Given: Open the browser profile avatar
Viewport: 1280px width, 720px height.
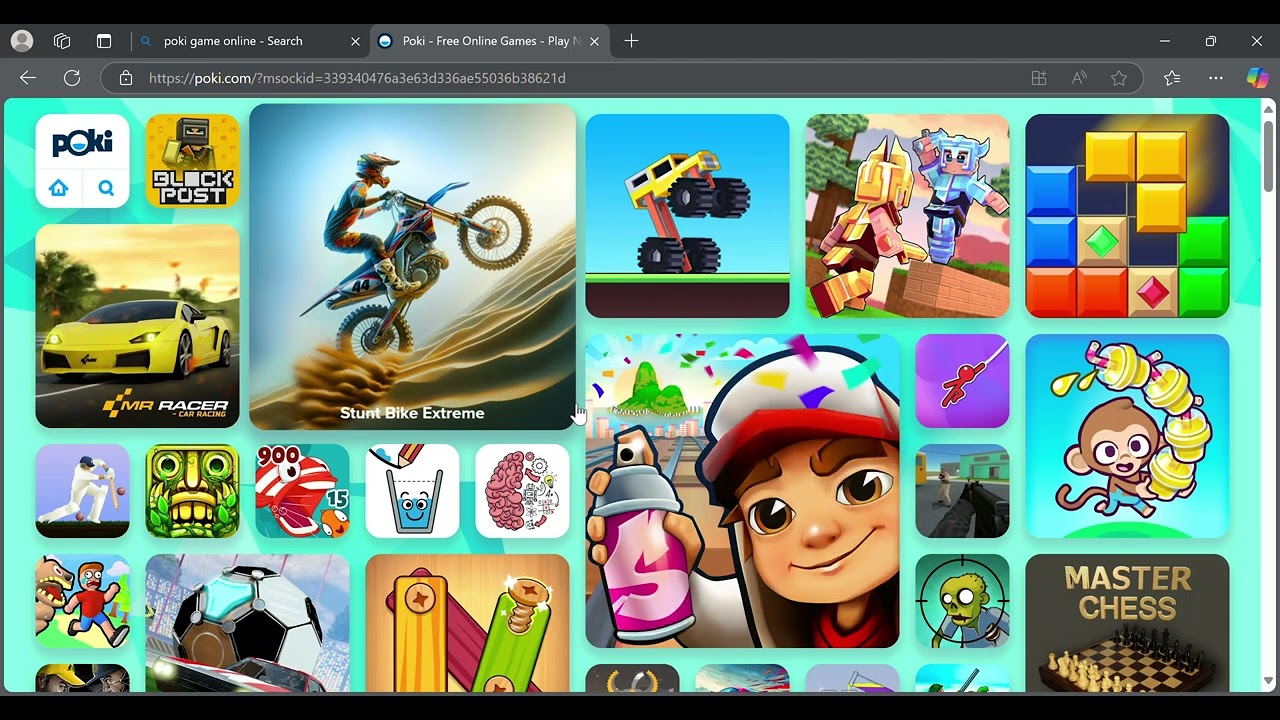Looking at the screenshot, I should pyautogui.click(x=22, y=41).
